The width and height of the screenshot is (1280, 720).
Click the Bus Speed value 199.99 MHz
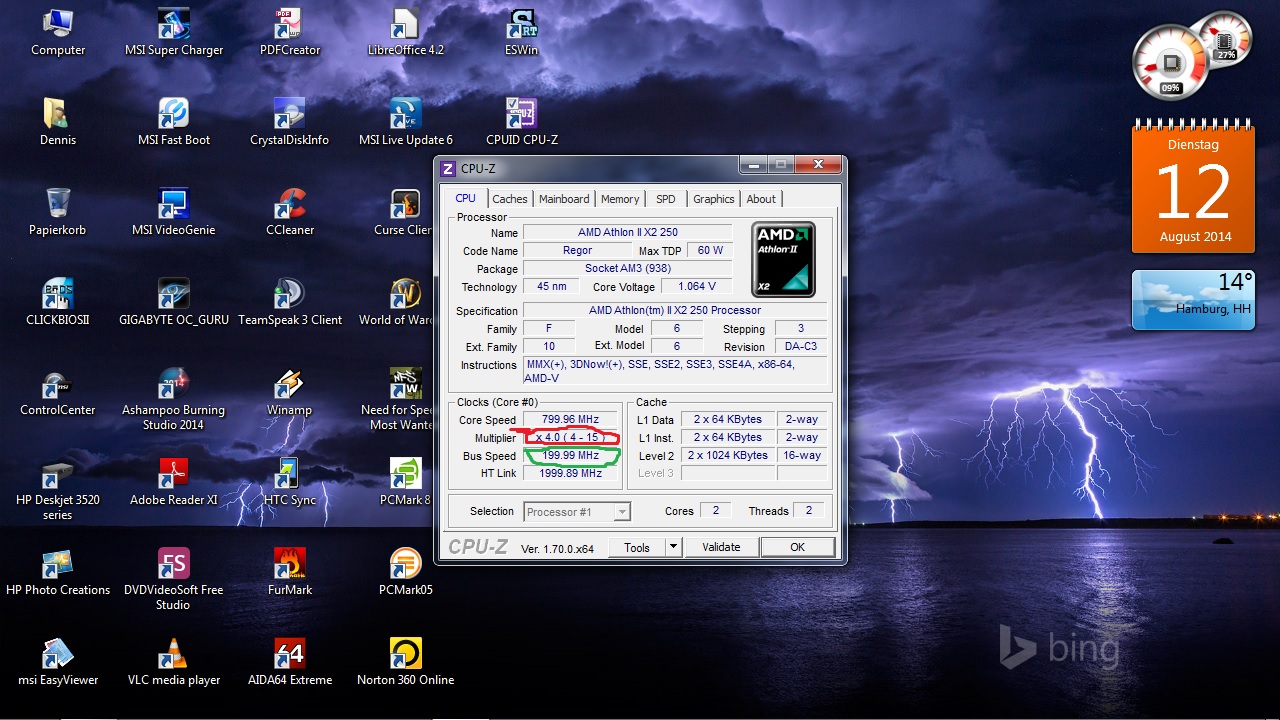coord(571,456)
